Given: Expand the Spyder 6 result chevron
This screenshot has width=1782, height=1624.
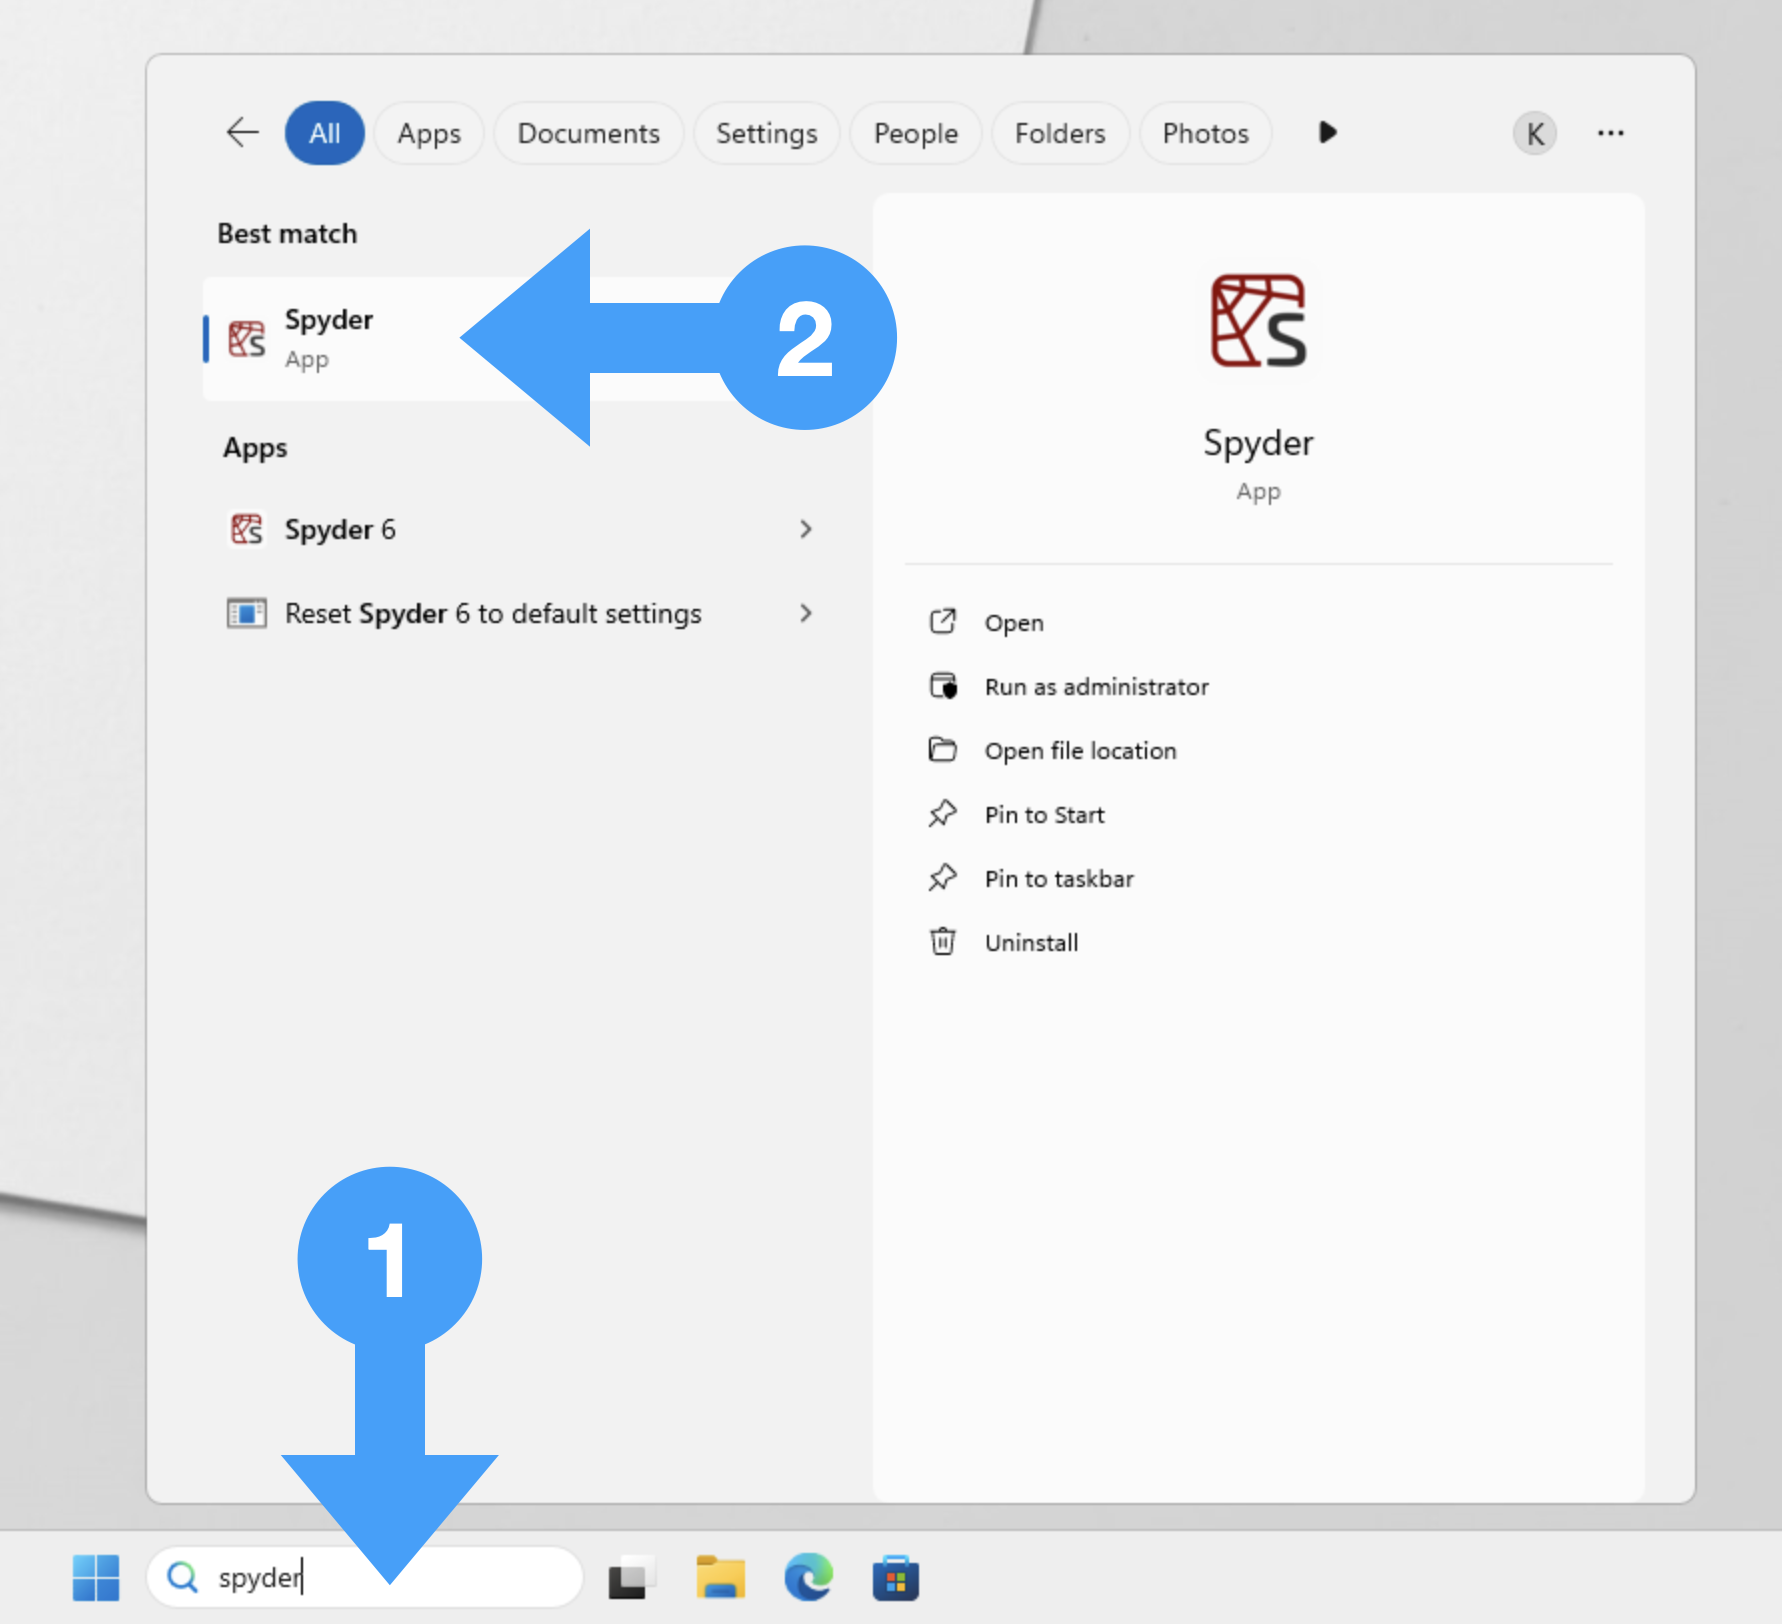Looking at the screenshot, I should pos(806,529).
